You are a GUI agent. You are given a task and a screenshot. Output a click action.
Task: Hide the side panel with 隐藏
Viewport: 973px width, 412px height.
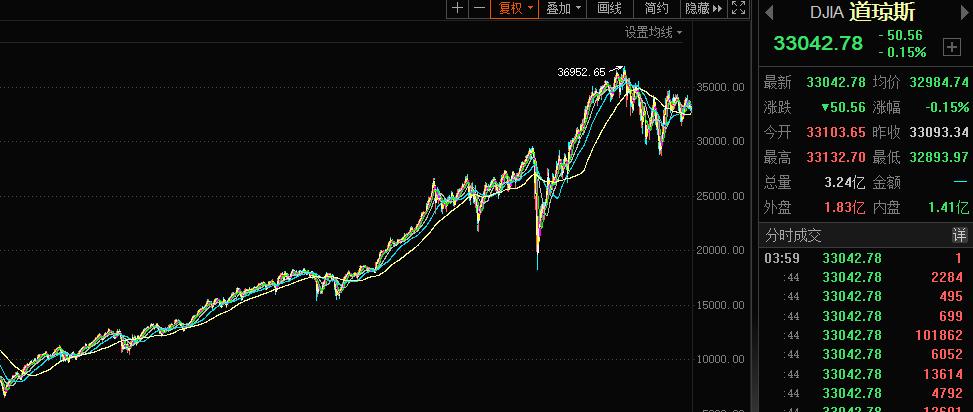coord(702,8)
